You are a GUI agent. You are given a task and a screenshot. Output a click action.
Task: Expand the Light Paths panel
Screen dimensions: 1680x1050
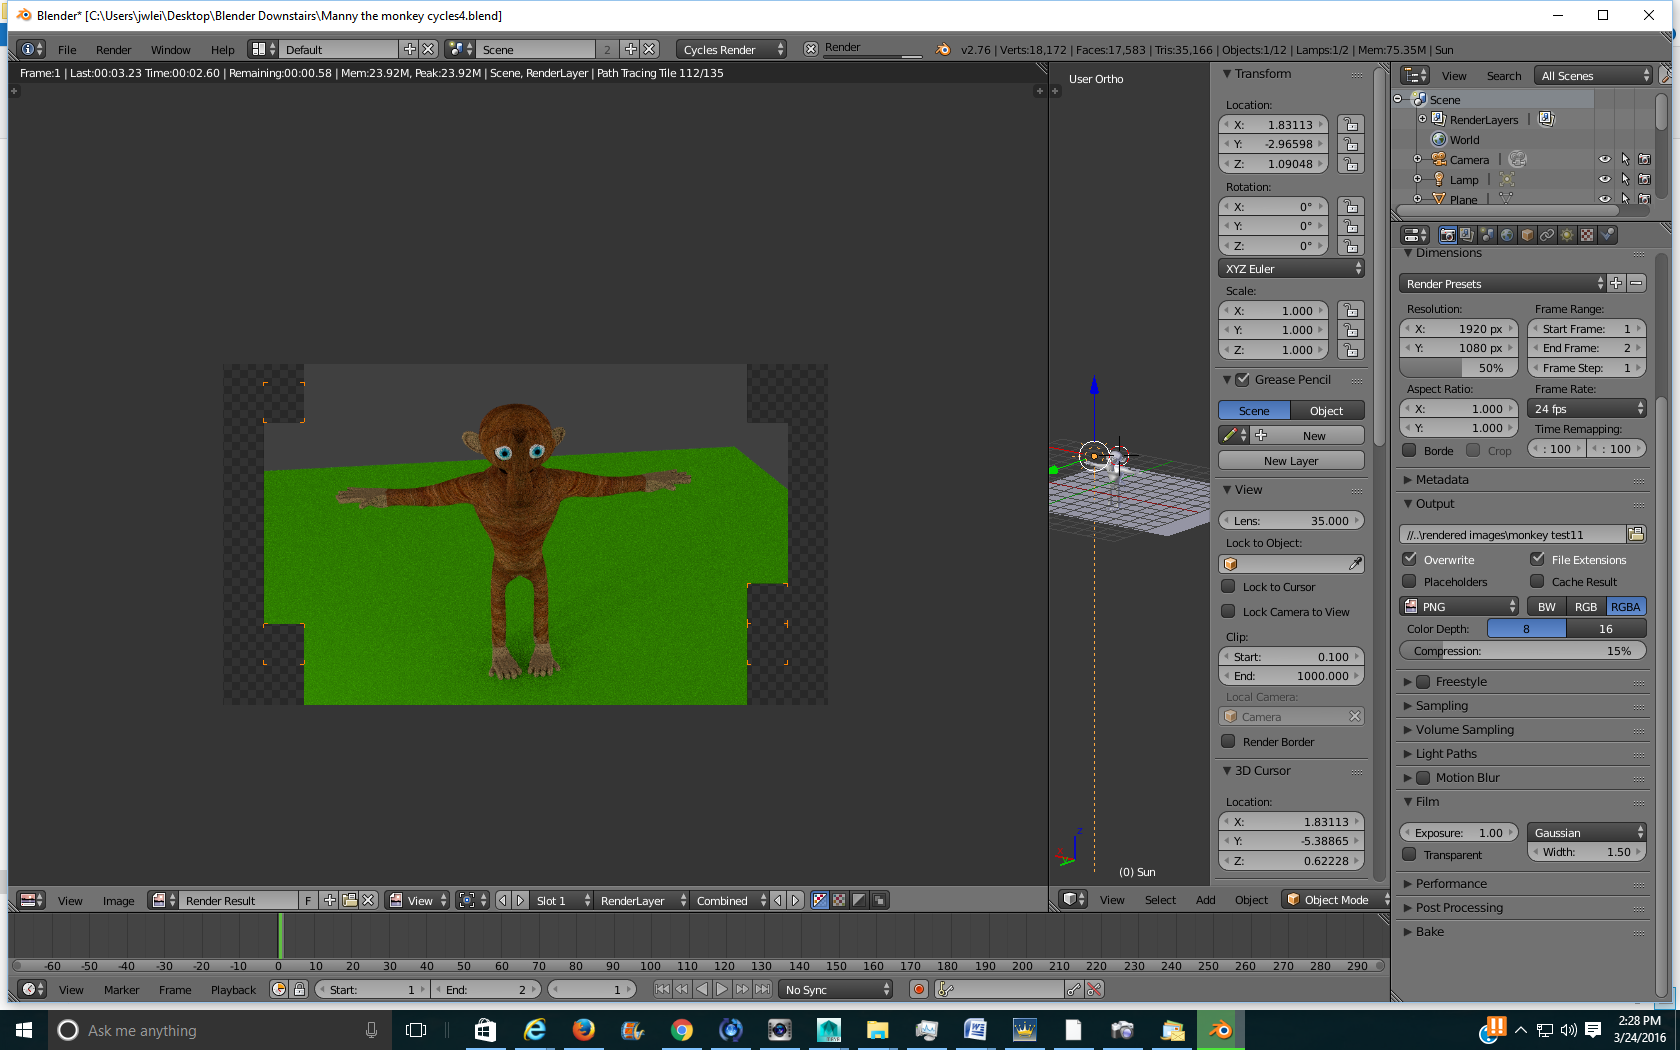[1446, 754]
